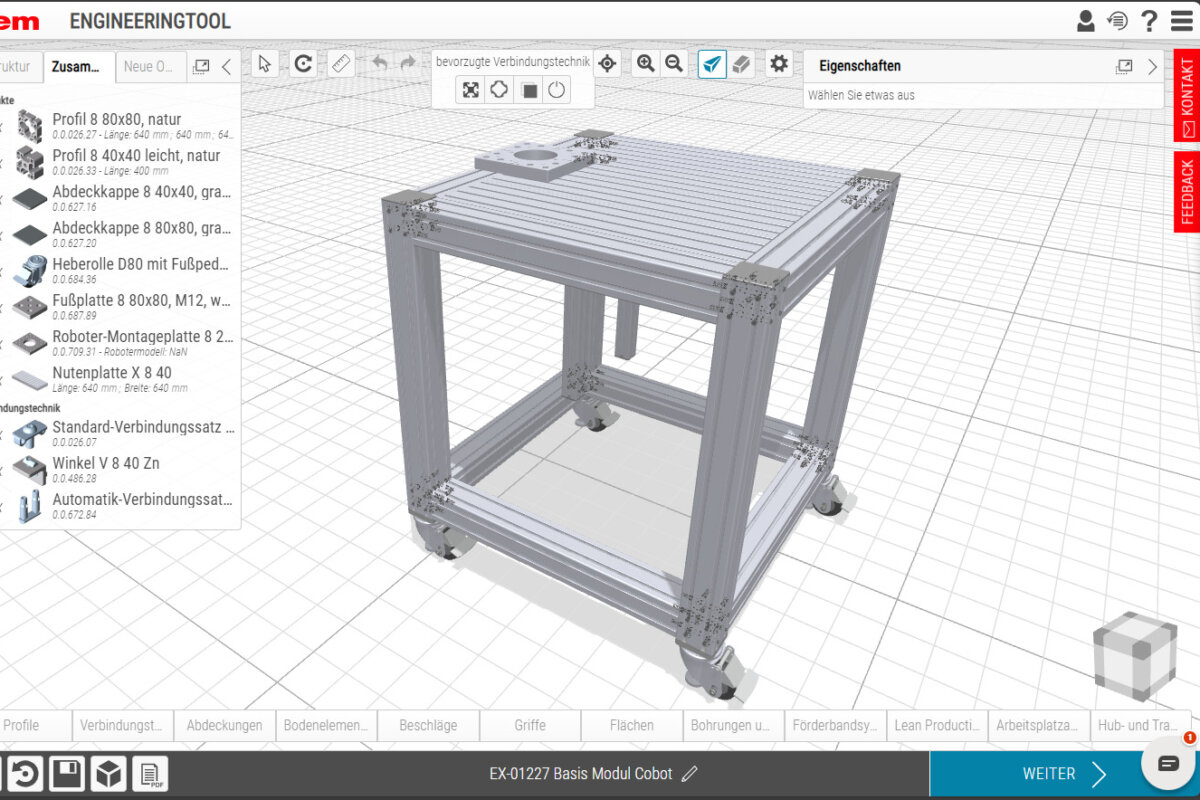Expand the Eigenschaften panel chevron arrow

tap(1152, 67)
